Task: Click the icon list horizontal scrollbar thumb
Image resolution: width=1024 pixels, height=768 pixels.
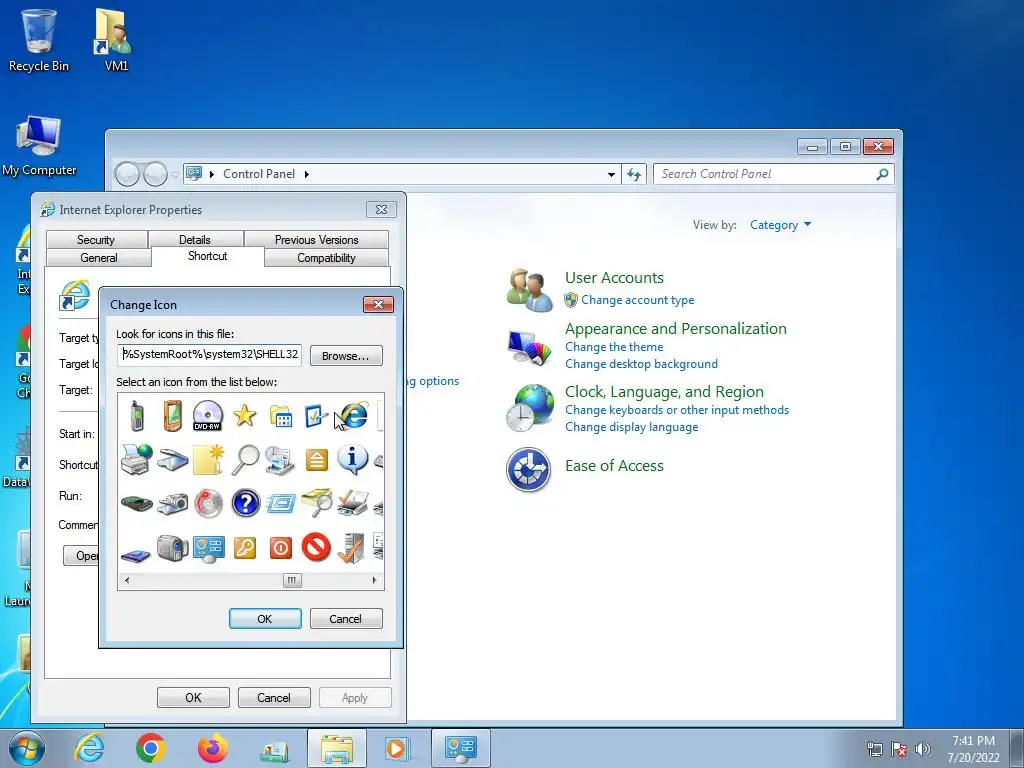Action: coord(292,580)
